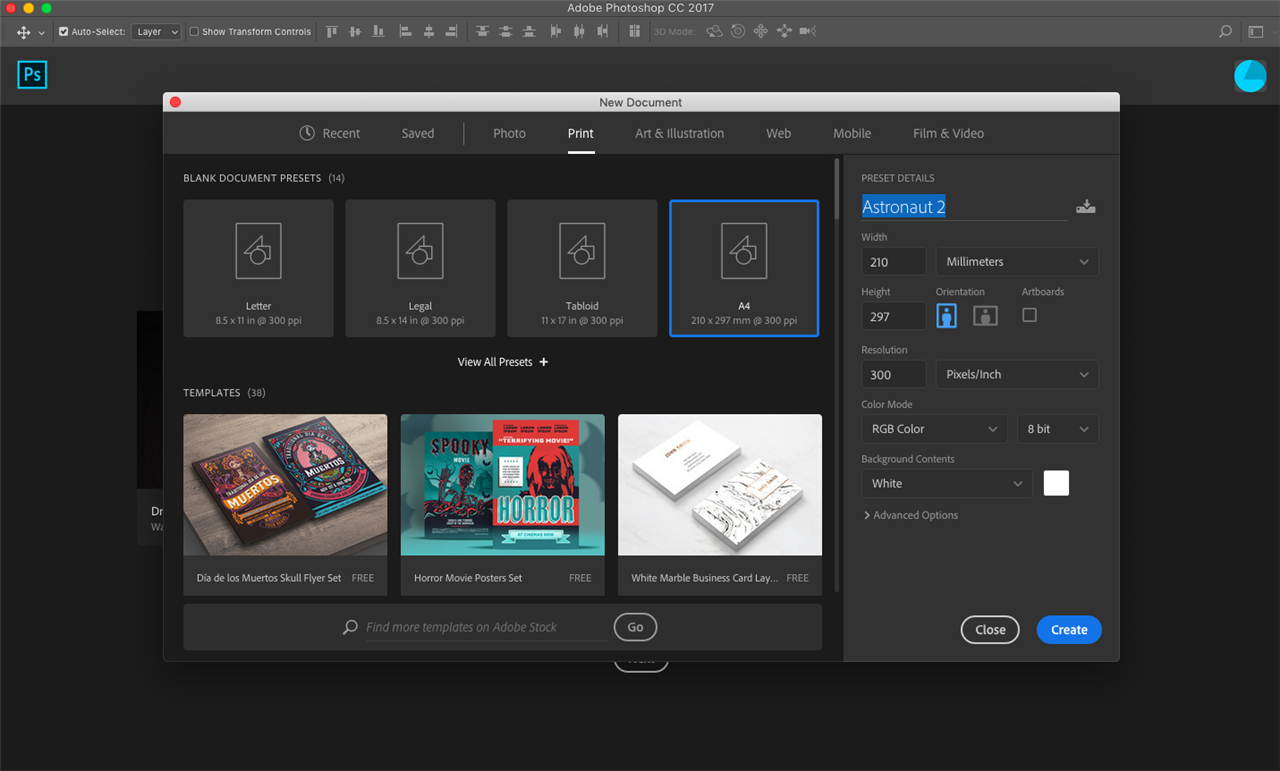Viewport: 1280px width, 771px height.
Task: Click Distribute Top Edges icon
Action: pos(482,32)
